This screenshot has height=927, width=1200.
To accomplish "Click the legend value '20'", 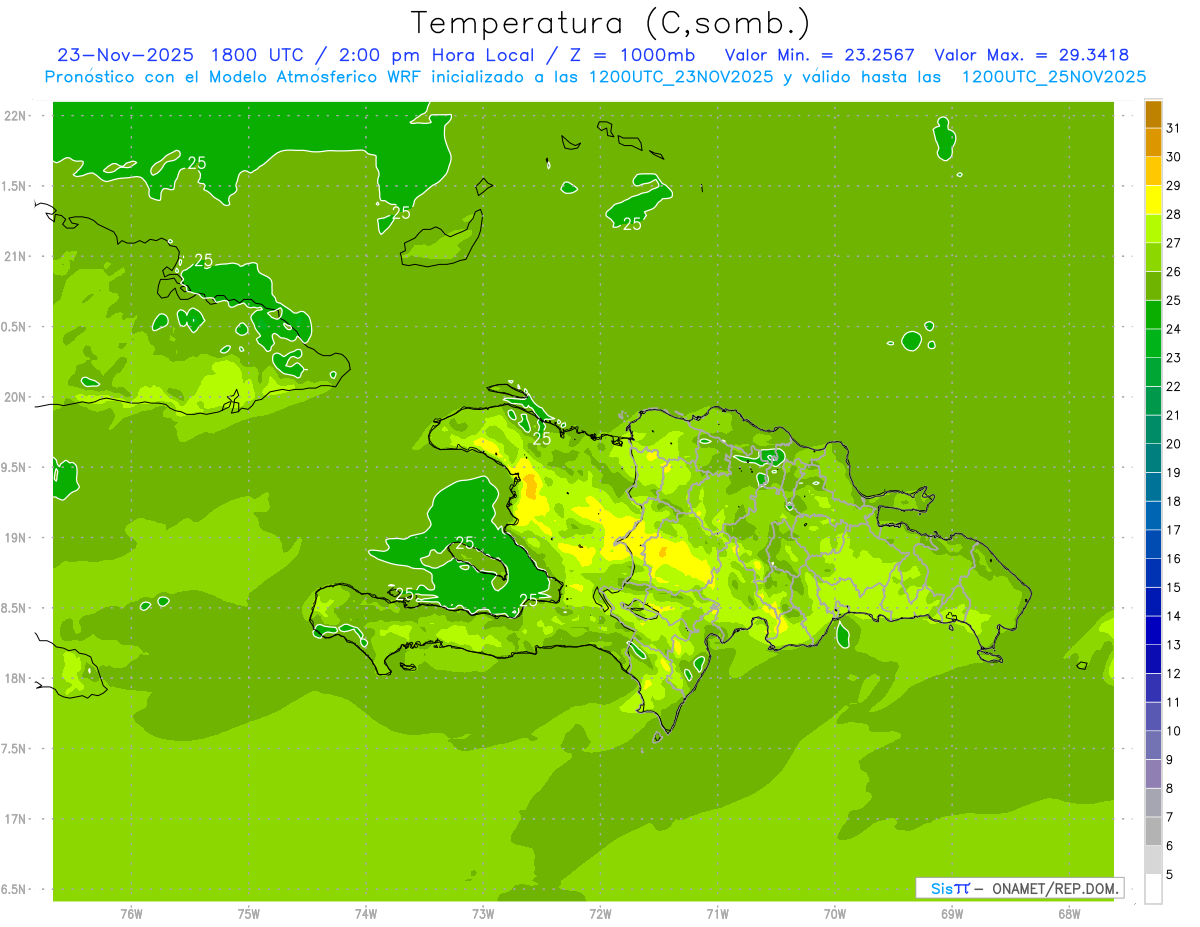I will click(x=1174, y=444).
